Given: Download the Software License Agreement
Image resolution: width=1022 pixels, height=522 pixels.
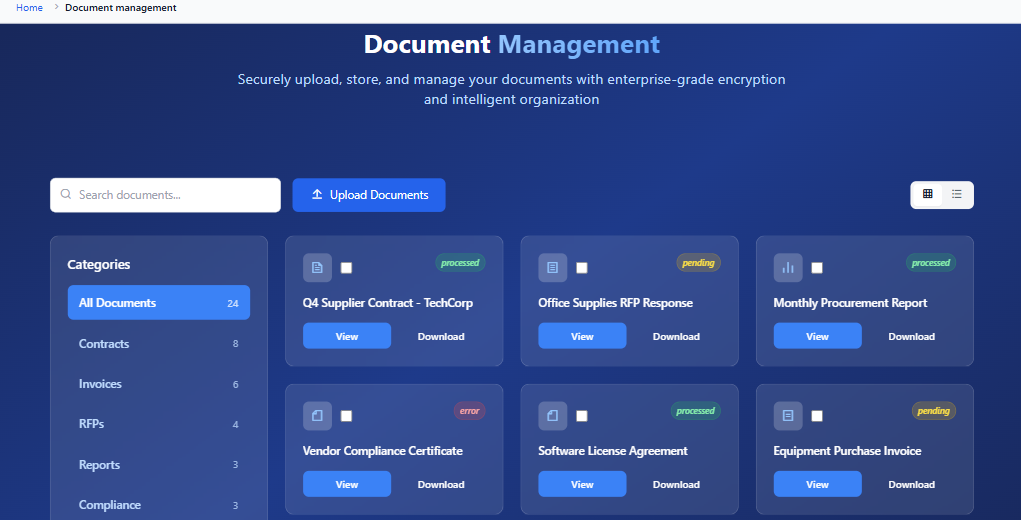Looking at the screenshot, I should click(676, 485).
